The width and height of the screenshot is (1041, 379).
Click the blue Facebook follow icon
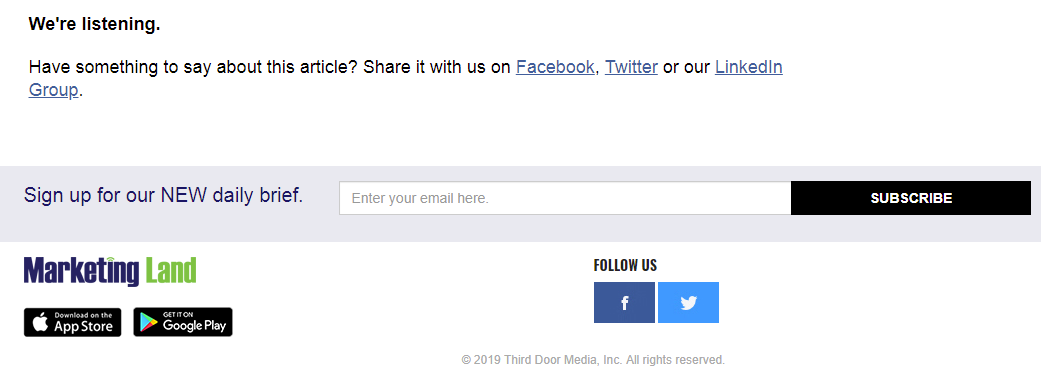[624, 303]
